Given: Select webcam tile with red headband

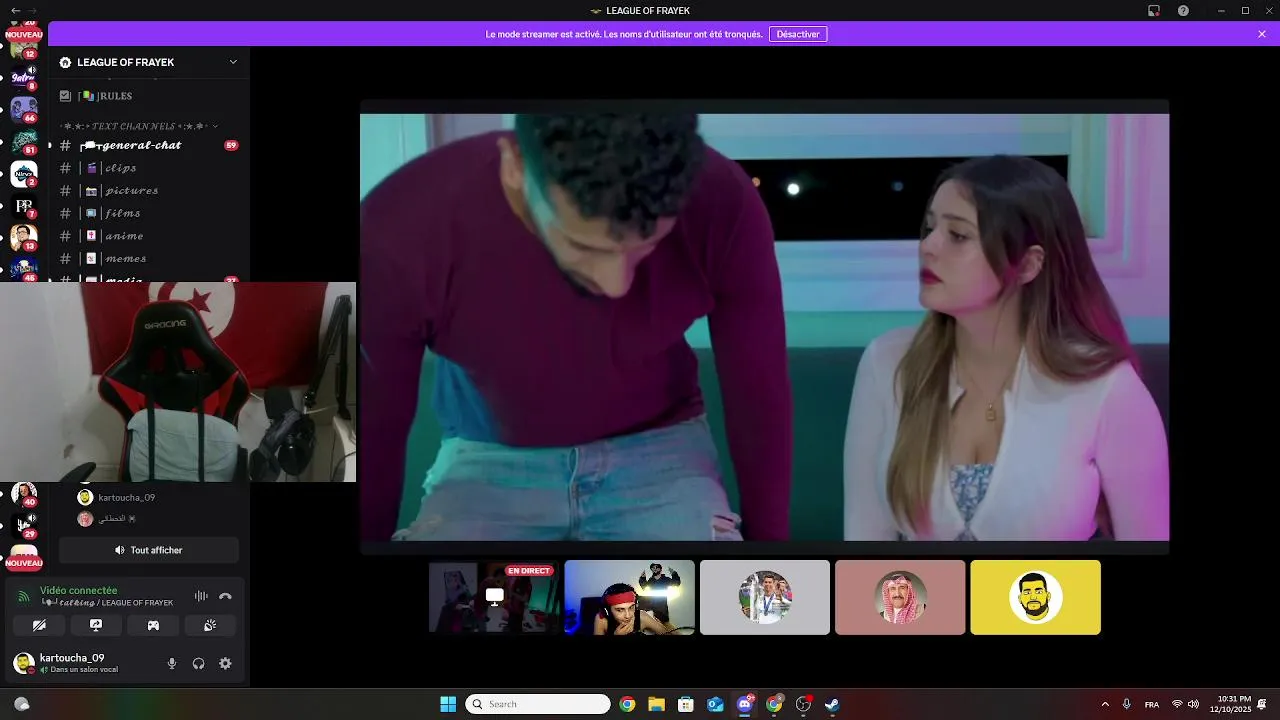Looking at the screenshot, I should 629,597.
